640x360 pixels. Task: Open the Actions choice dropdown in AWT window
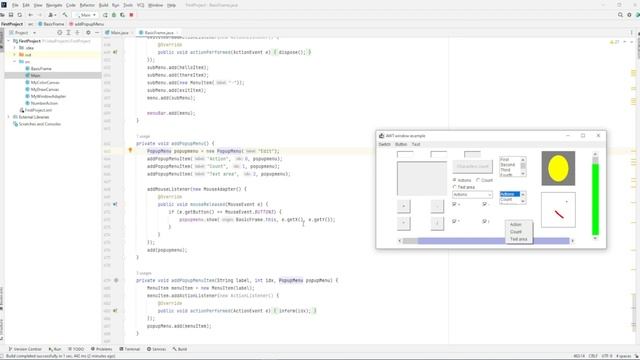[472, 195]
